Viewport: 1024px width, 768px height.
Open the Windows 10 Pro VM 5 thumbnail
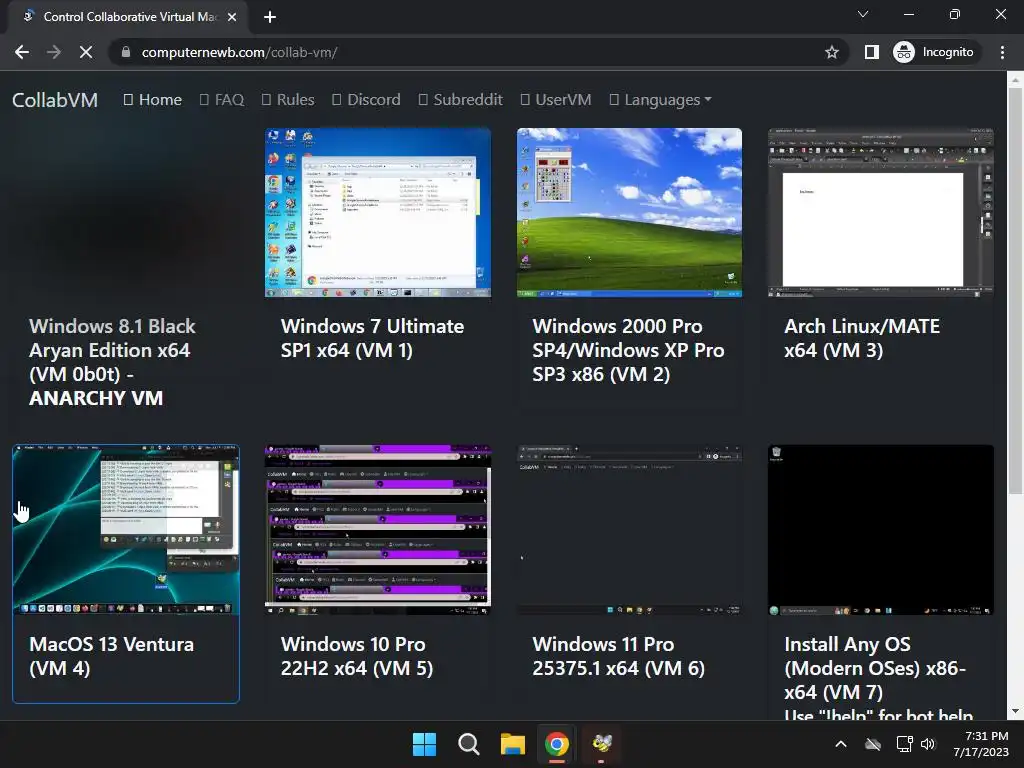tap(377, 530)
